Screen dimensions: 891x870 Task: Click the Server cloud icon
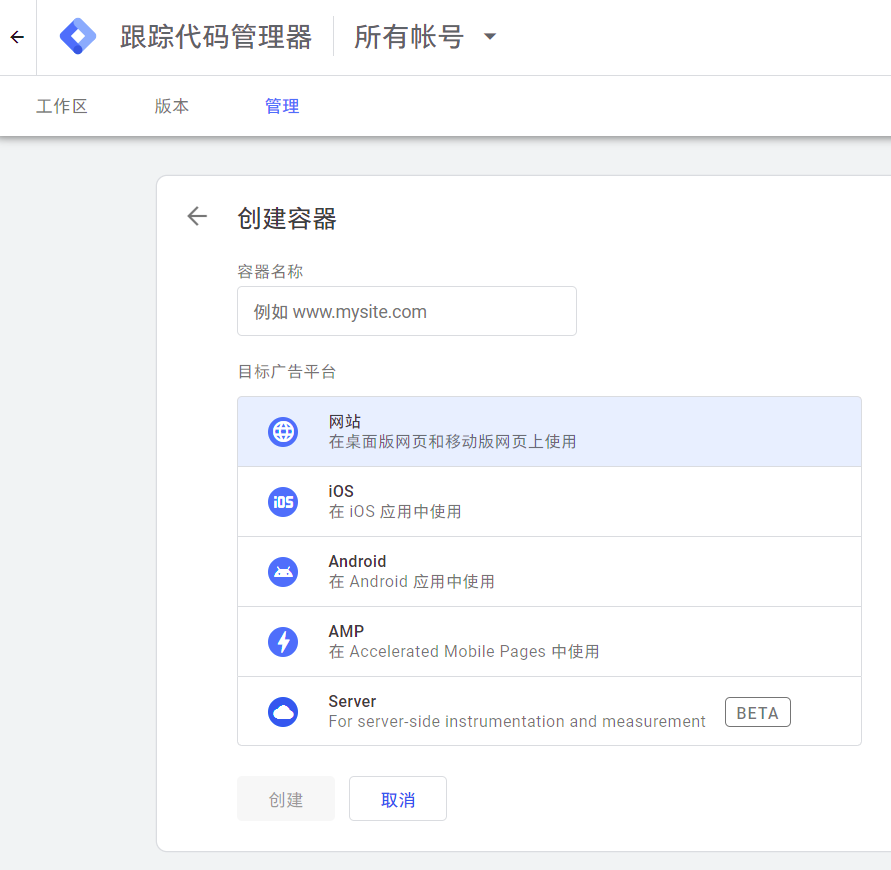(x=283, y=711)
